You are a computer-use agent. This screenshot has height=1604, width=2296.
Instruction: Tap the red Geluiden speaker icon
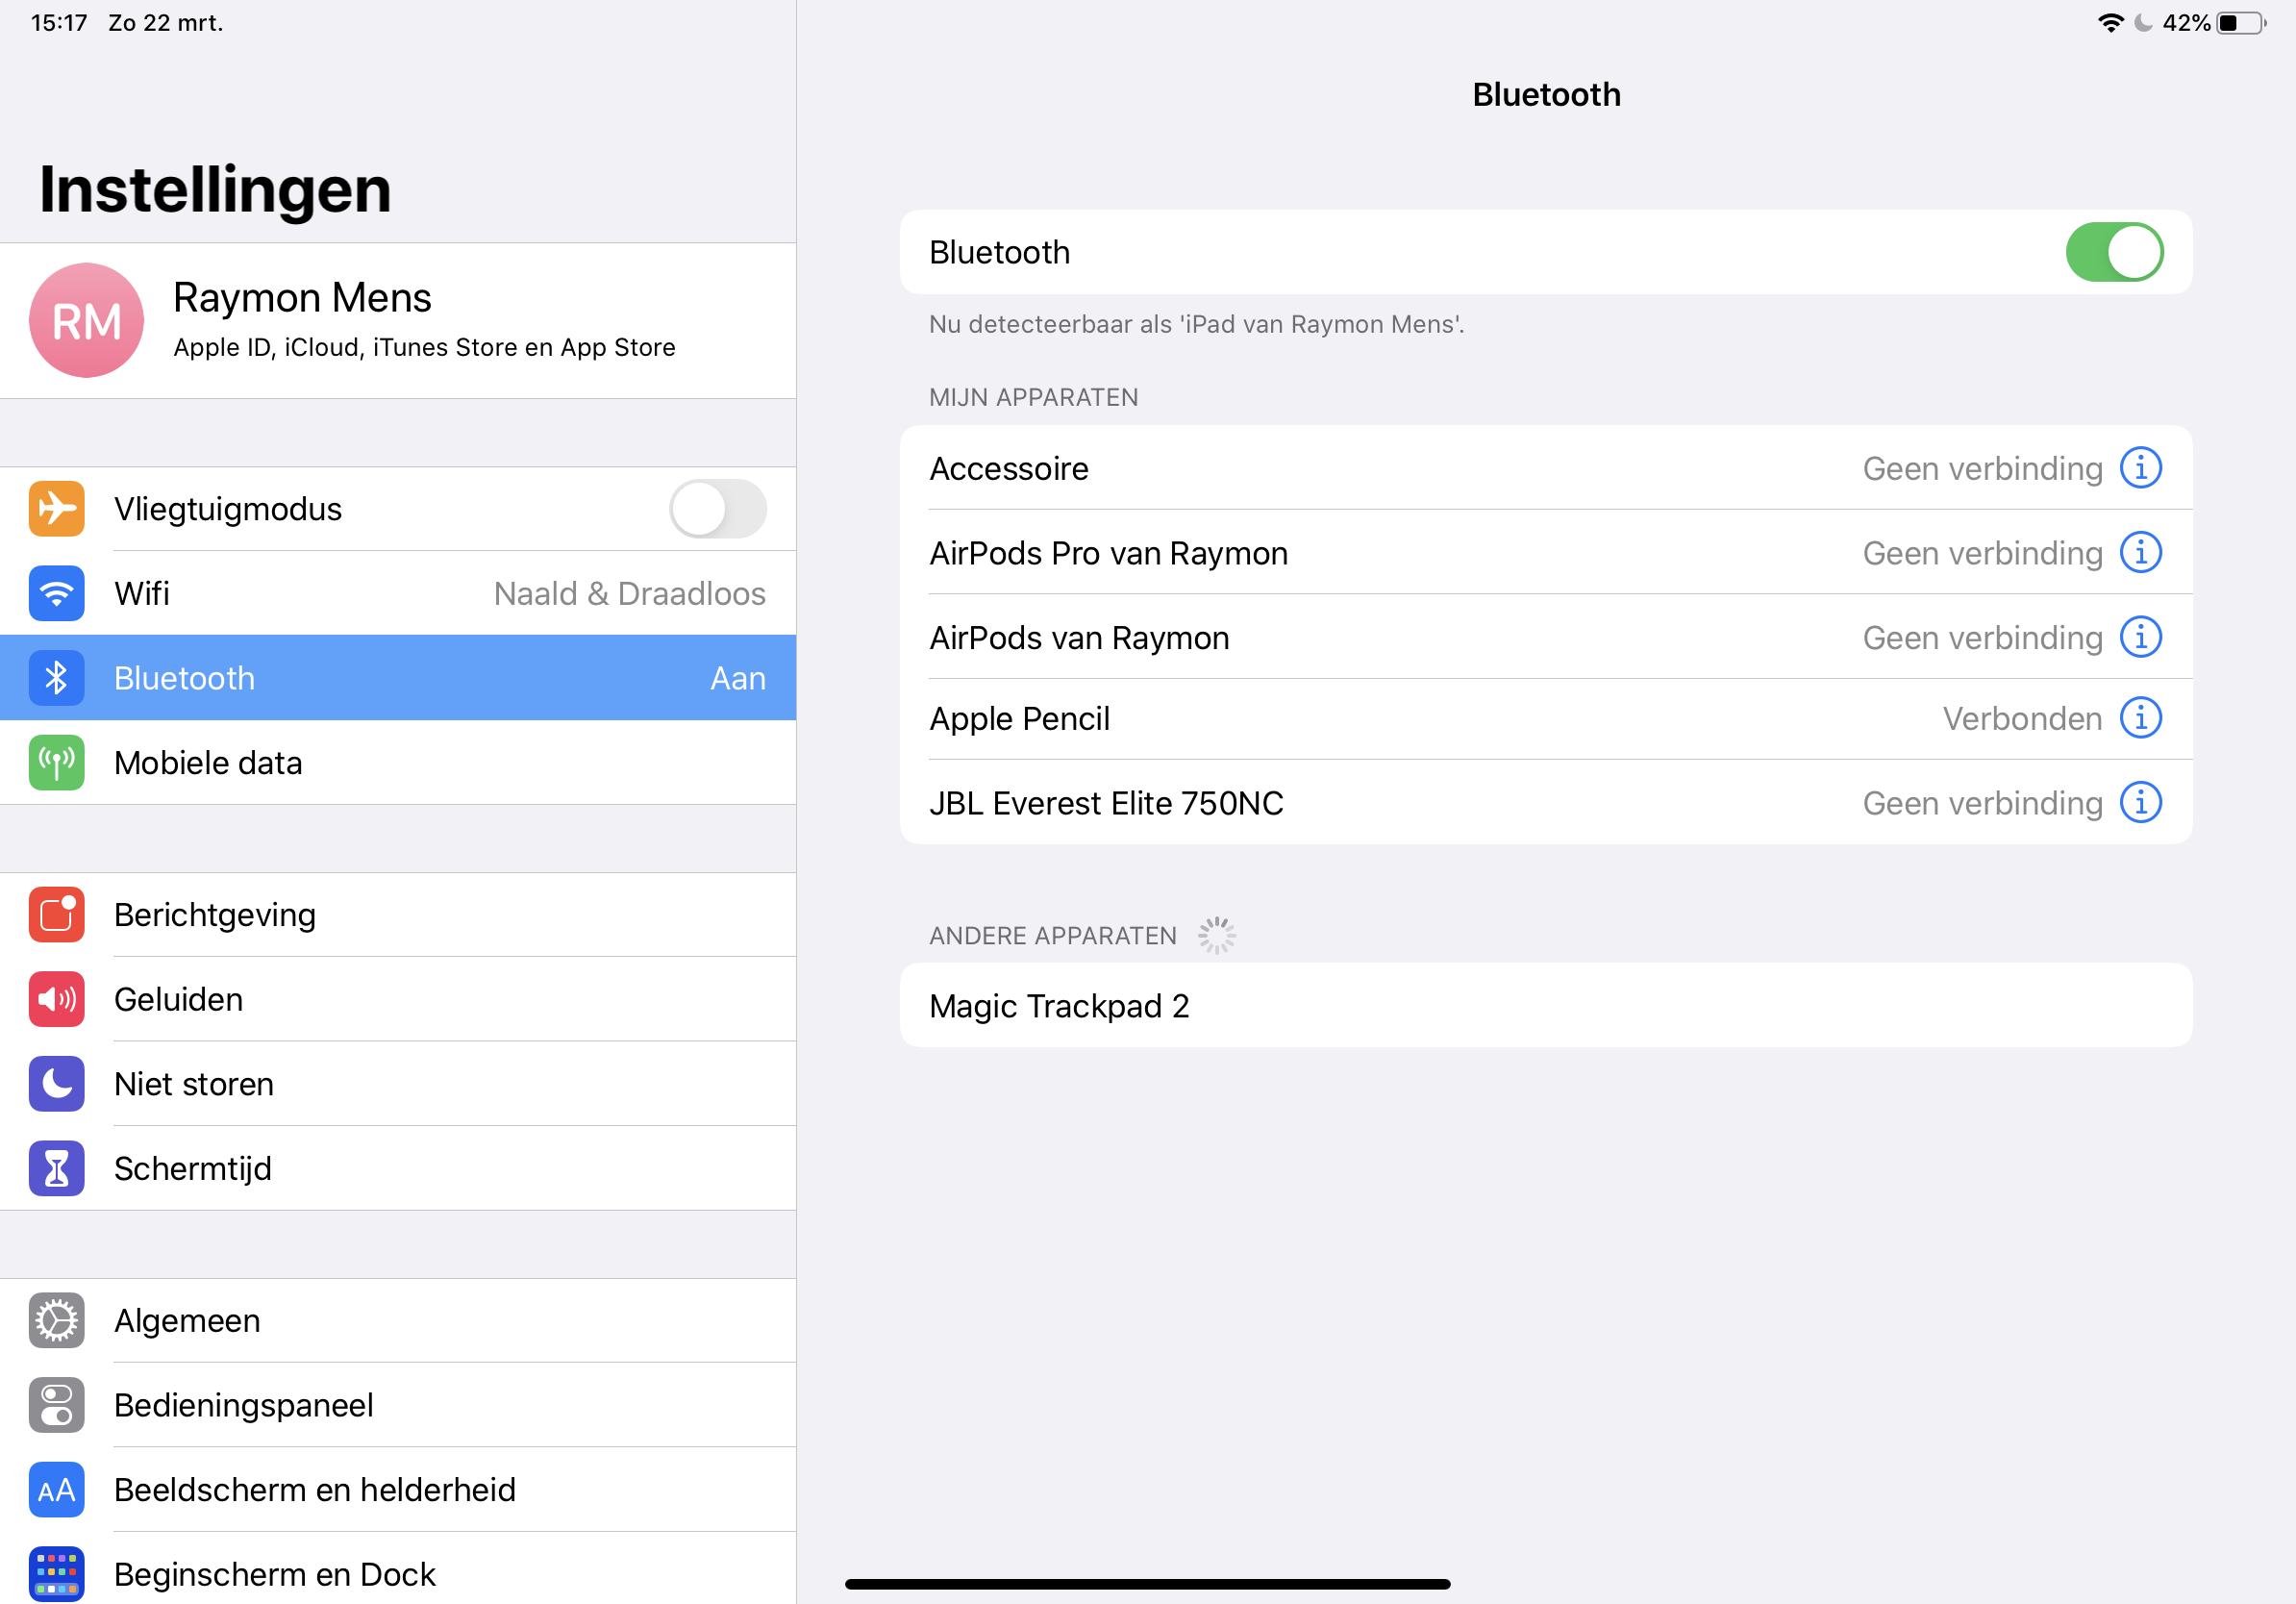coord(57,999)
